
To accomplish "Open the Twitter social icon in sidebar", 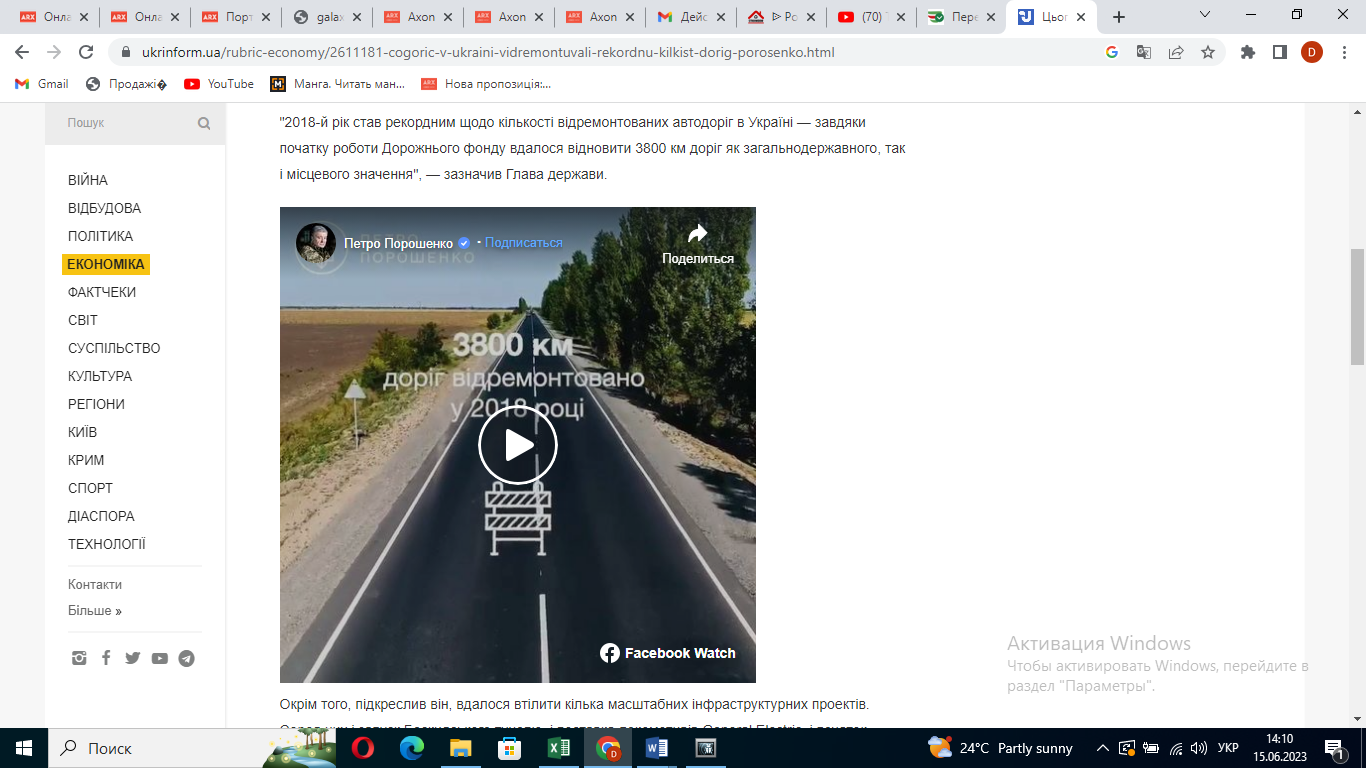I will coord(132,658).
